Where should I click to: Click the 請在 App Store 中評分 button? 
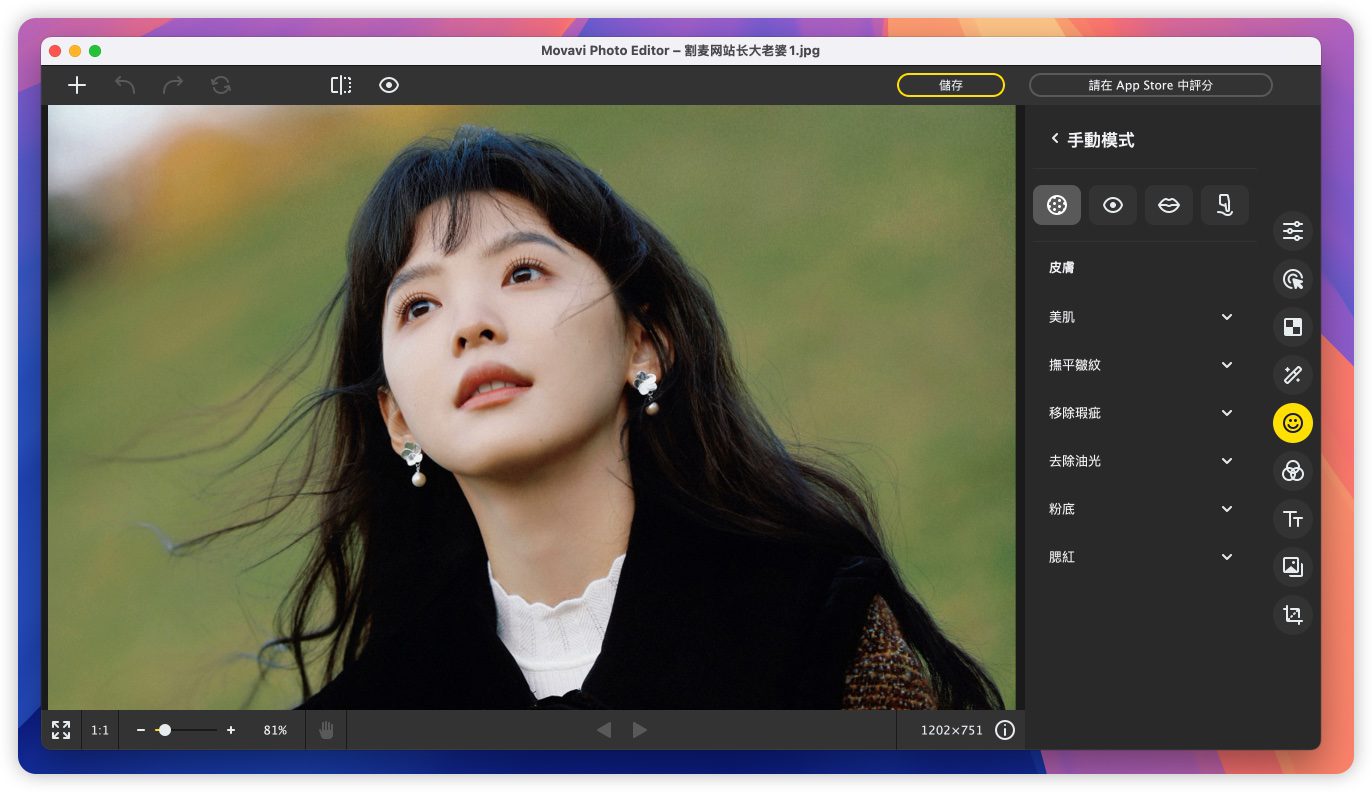click(1150, 85)
